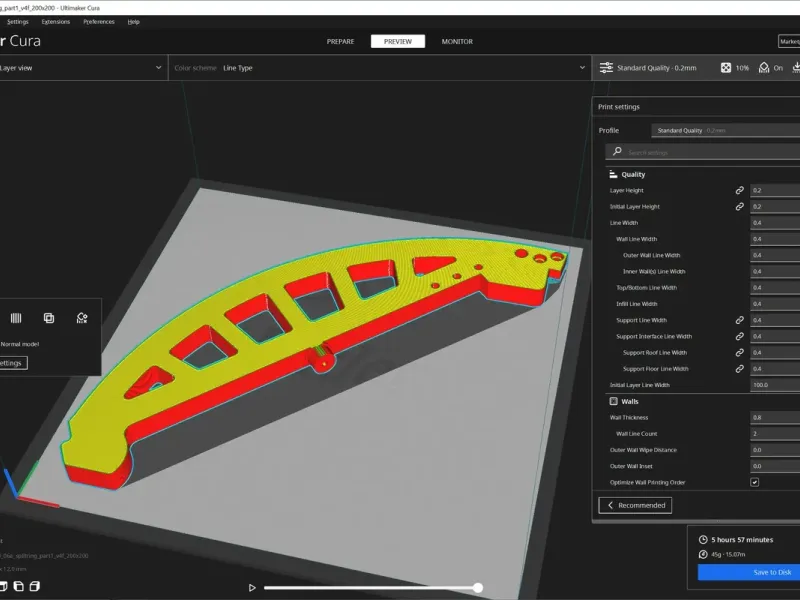Image resolution: width=800 pixels, height=600 pixels.
Task: Click the Outer Wall Inset label
Action: pos(631,466)
